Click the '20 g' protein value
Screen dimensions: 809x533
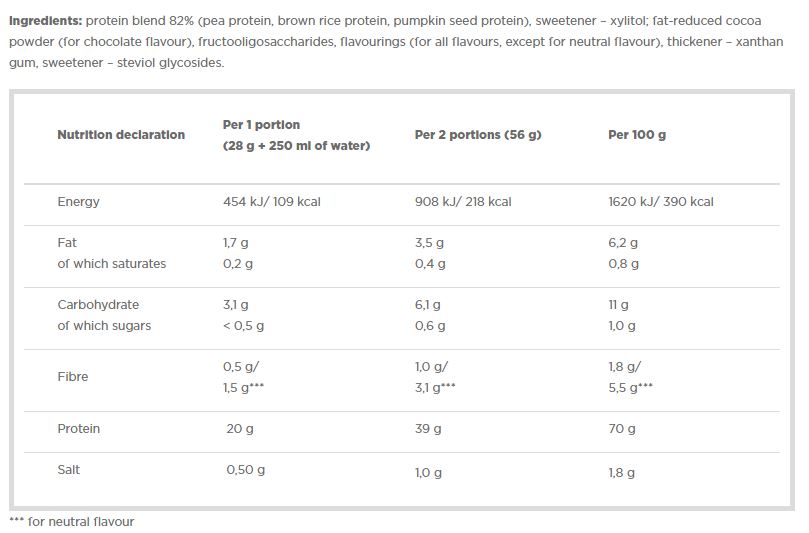tap(240, 429)
